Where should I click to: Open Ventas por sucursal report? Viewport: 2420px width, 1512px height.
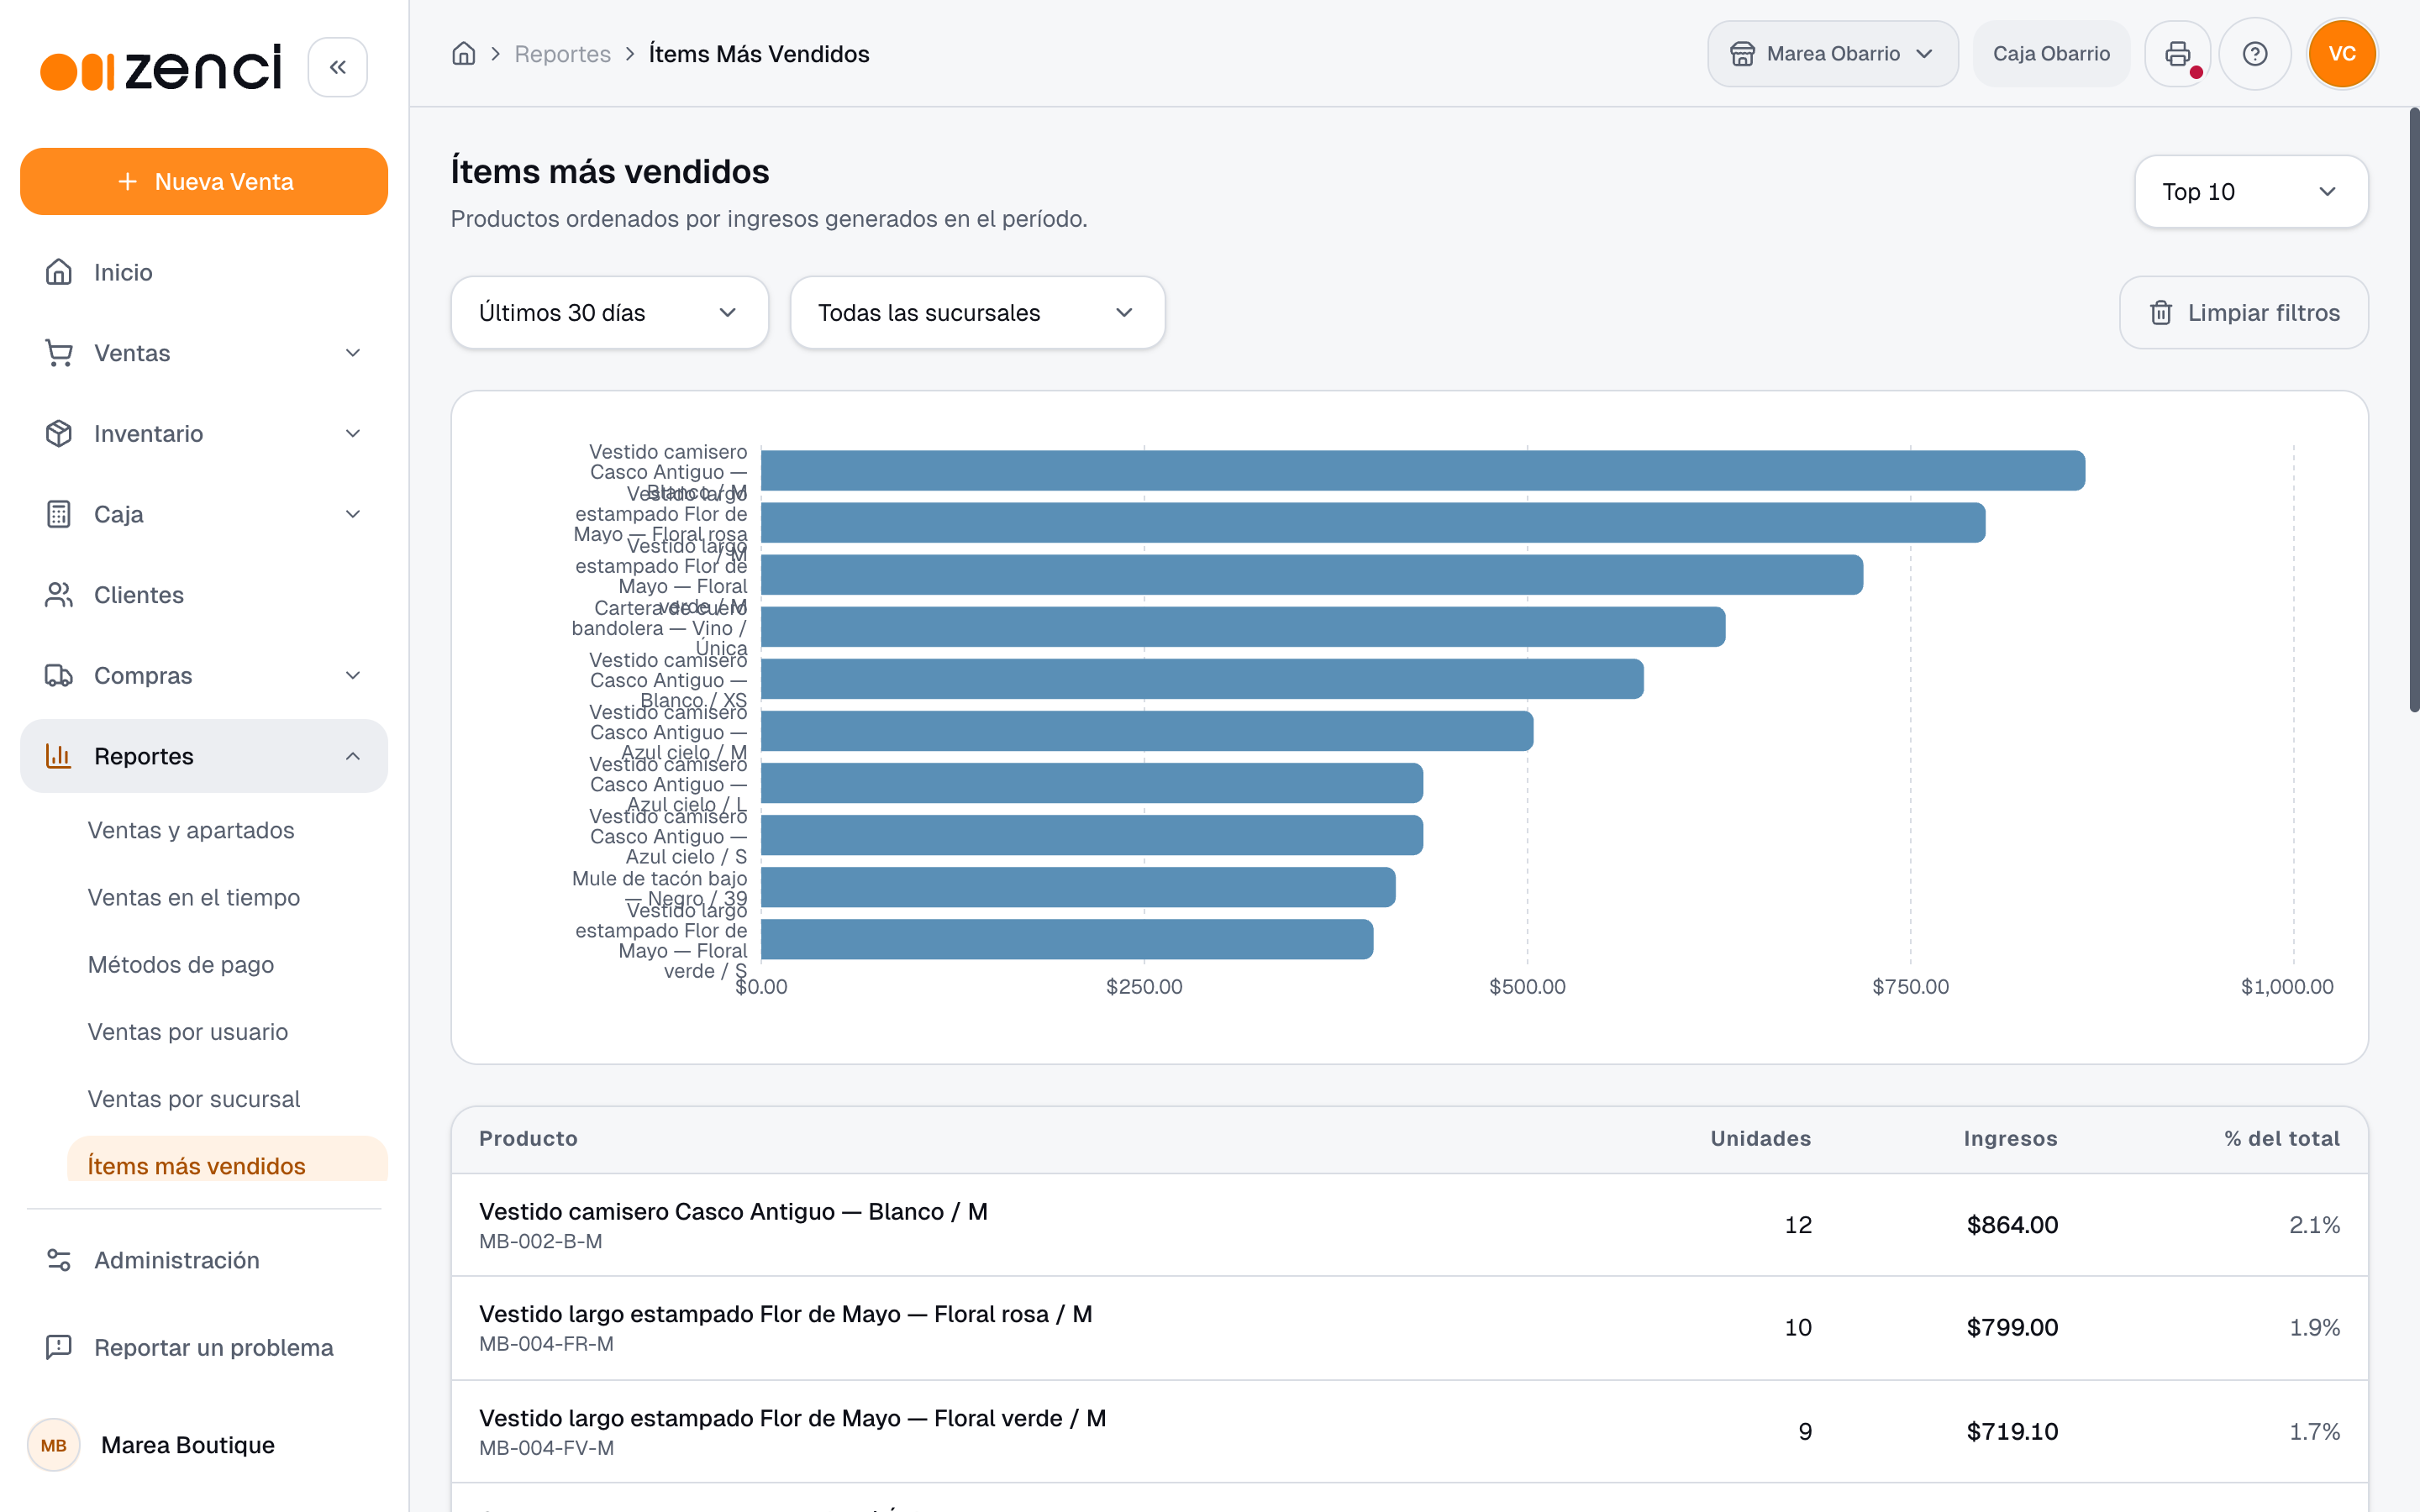click(194, 1099)
